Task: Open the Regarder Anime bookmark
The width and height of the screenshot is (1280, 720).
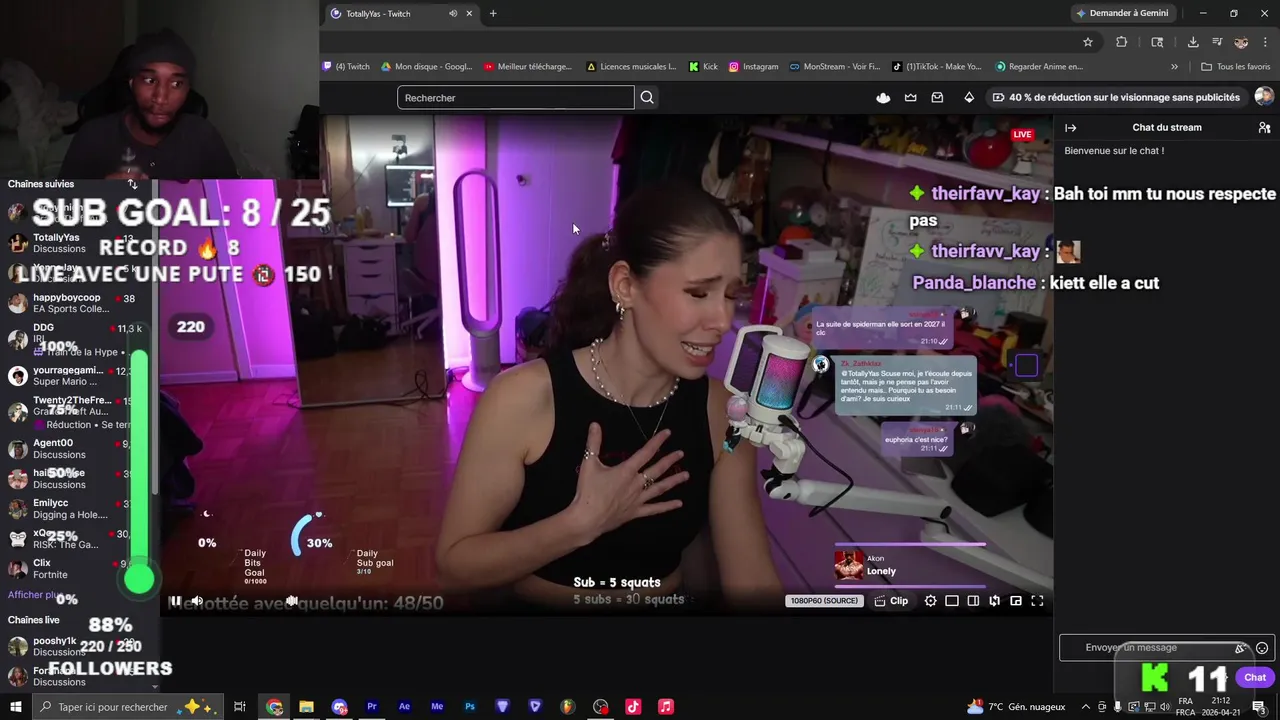Action: (x=1039, y=67)
